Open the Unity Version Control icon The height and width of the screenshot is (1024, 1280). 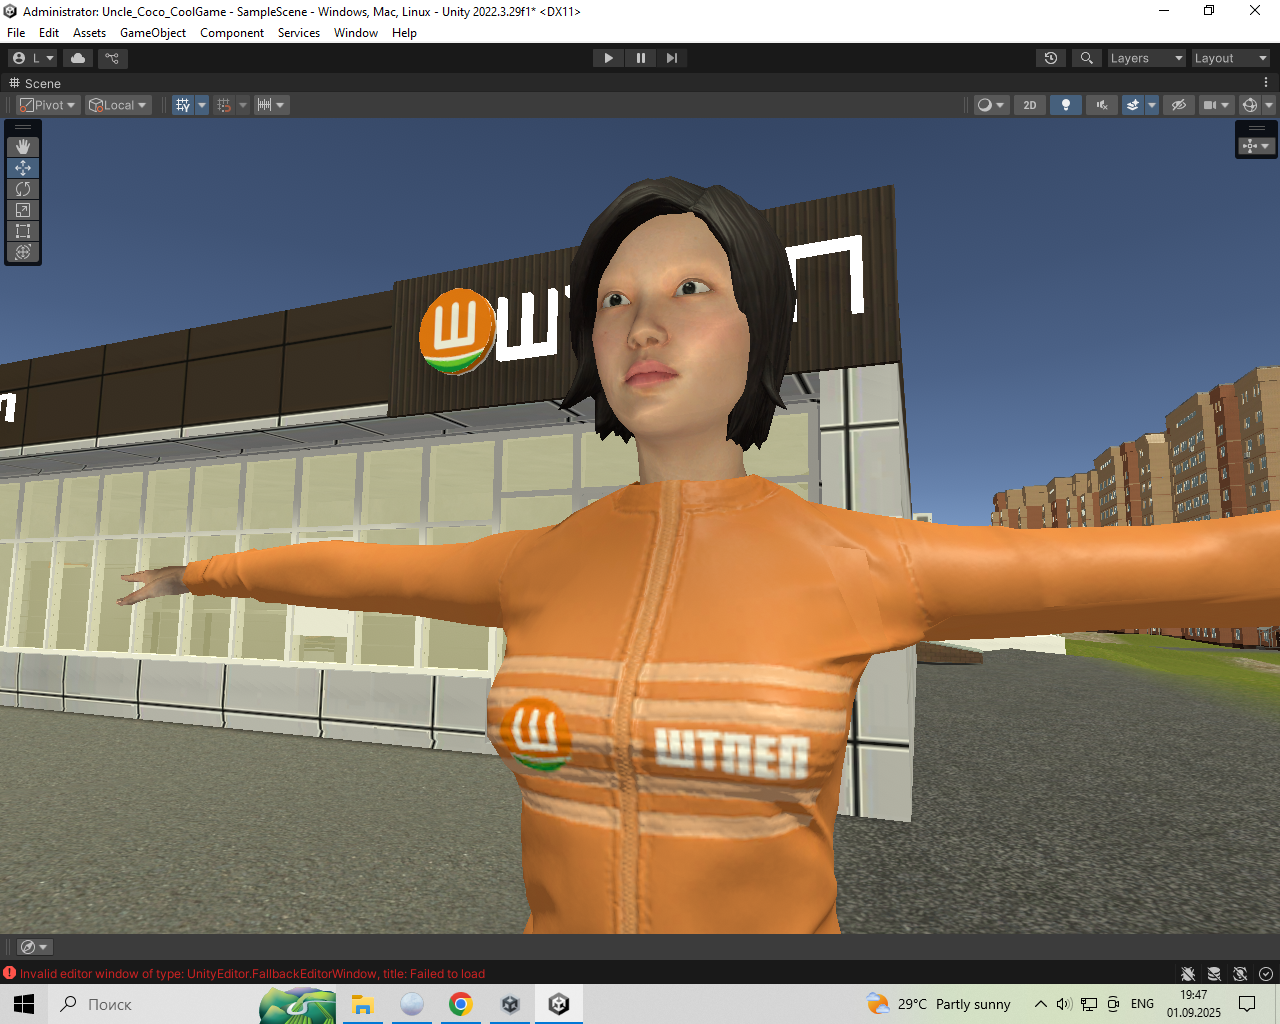(x=112, y=58)
